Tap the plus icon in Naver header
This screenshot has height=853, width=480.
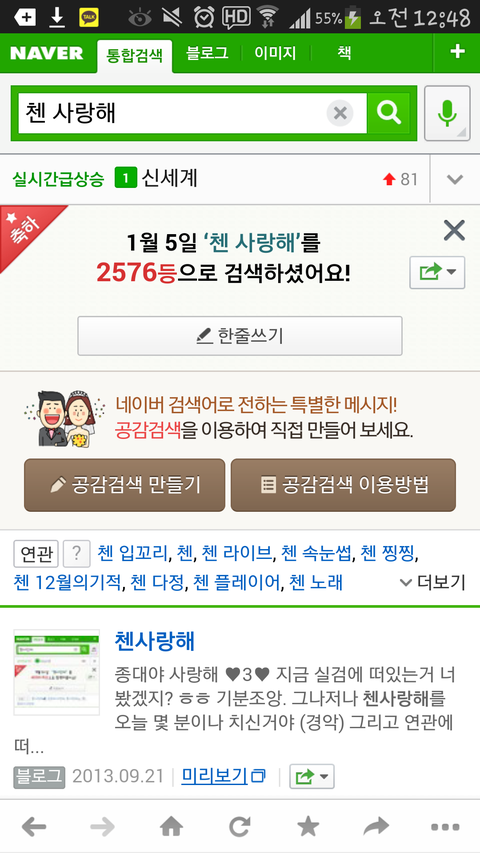point(457,52)
